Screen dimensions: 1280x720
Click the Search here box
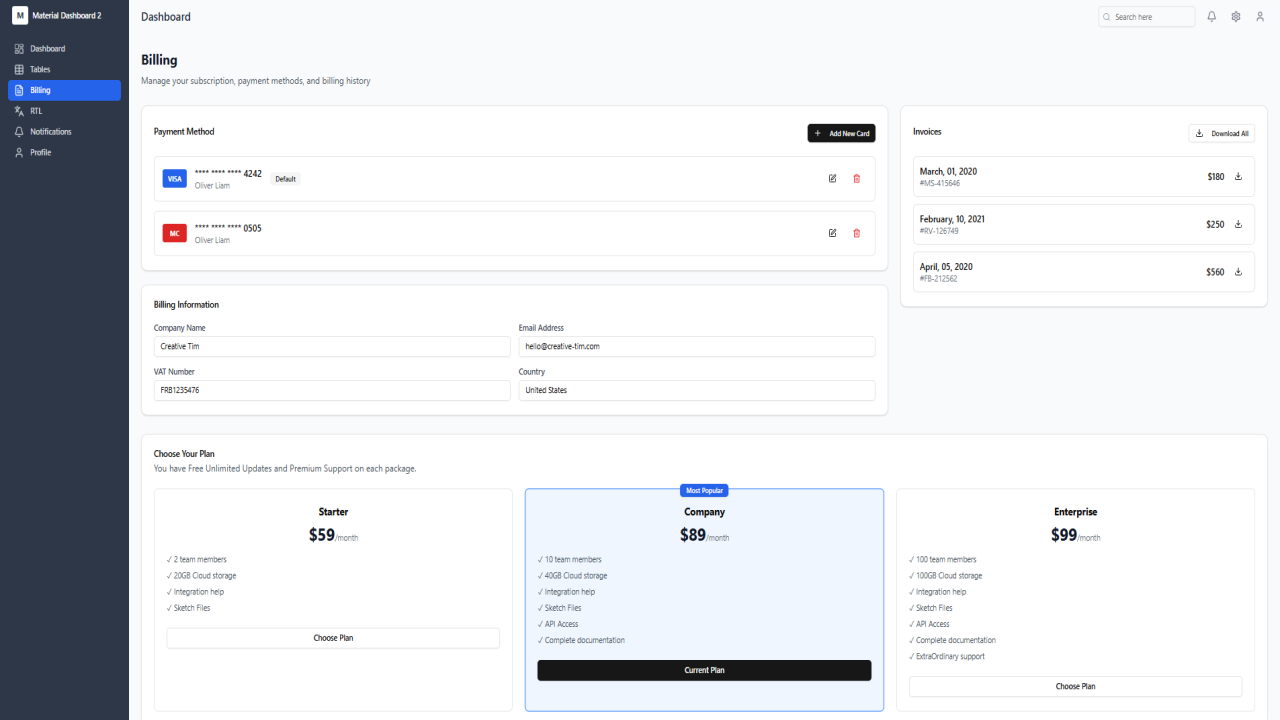click(x=1146, y=17)
